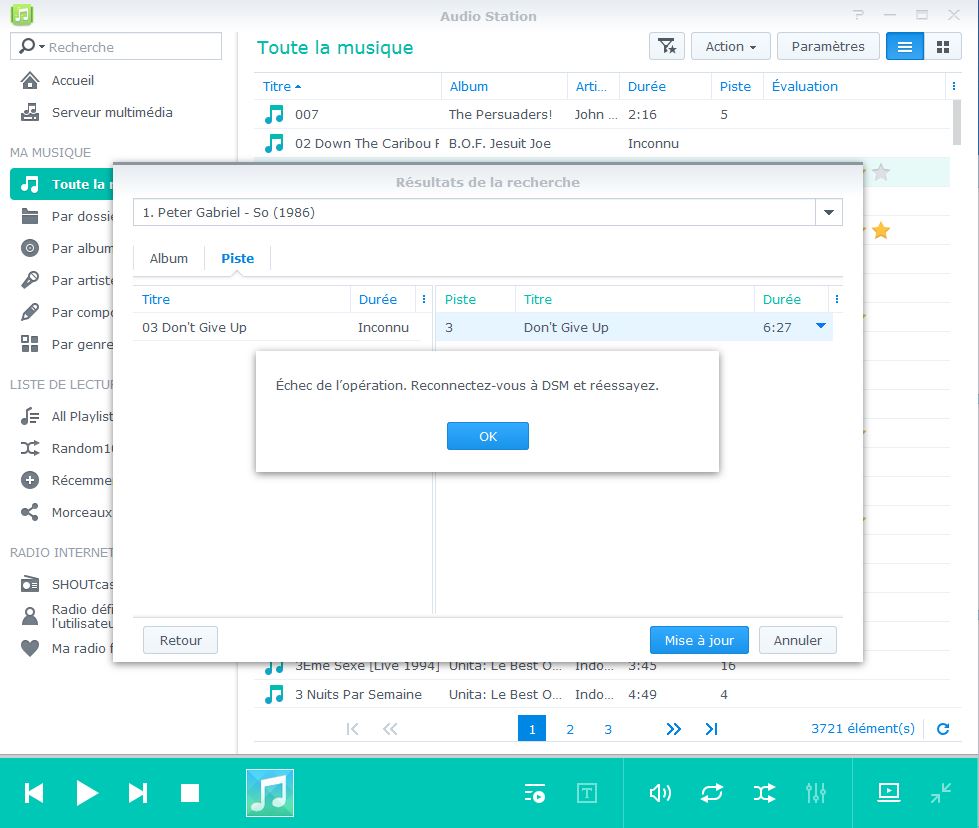This screenshot has width=979, height=828.
Task: Toggle shuffle playback
Action: pyautogui.click(x=764, y=793)
